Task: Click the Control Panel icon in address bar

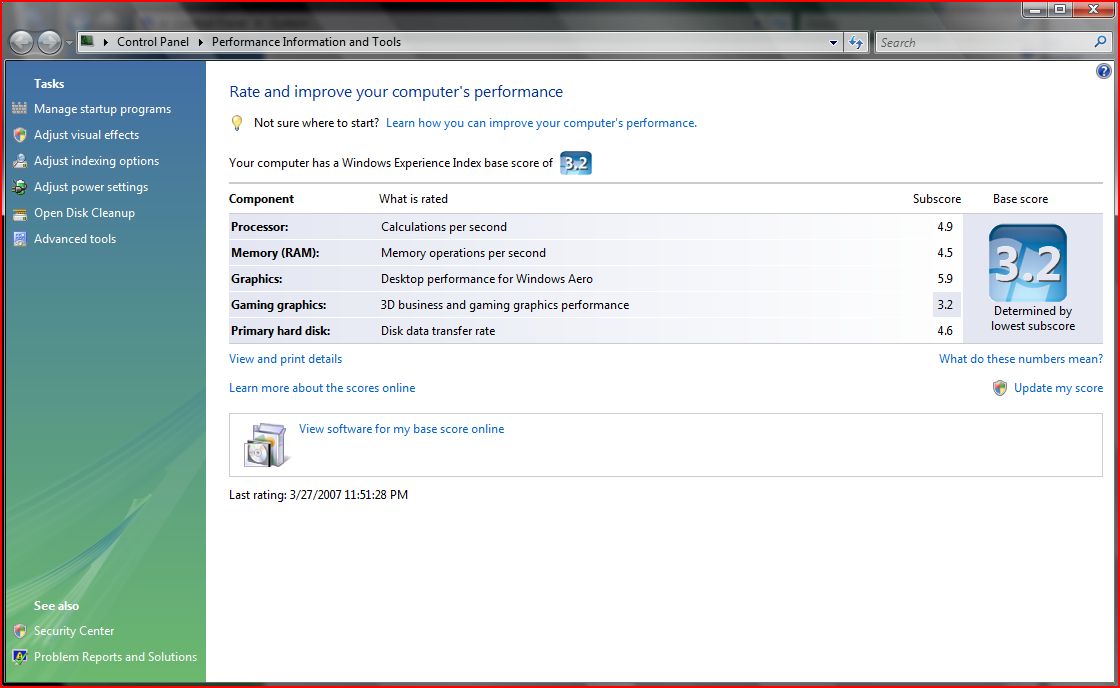Action: coord(87,41)
